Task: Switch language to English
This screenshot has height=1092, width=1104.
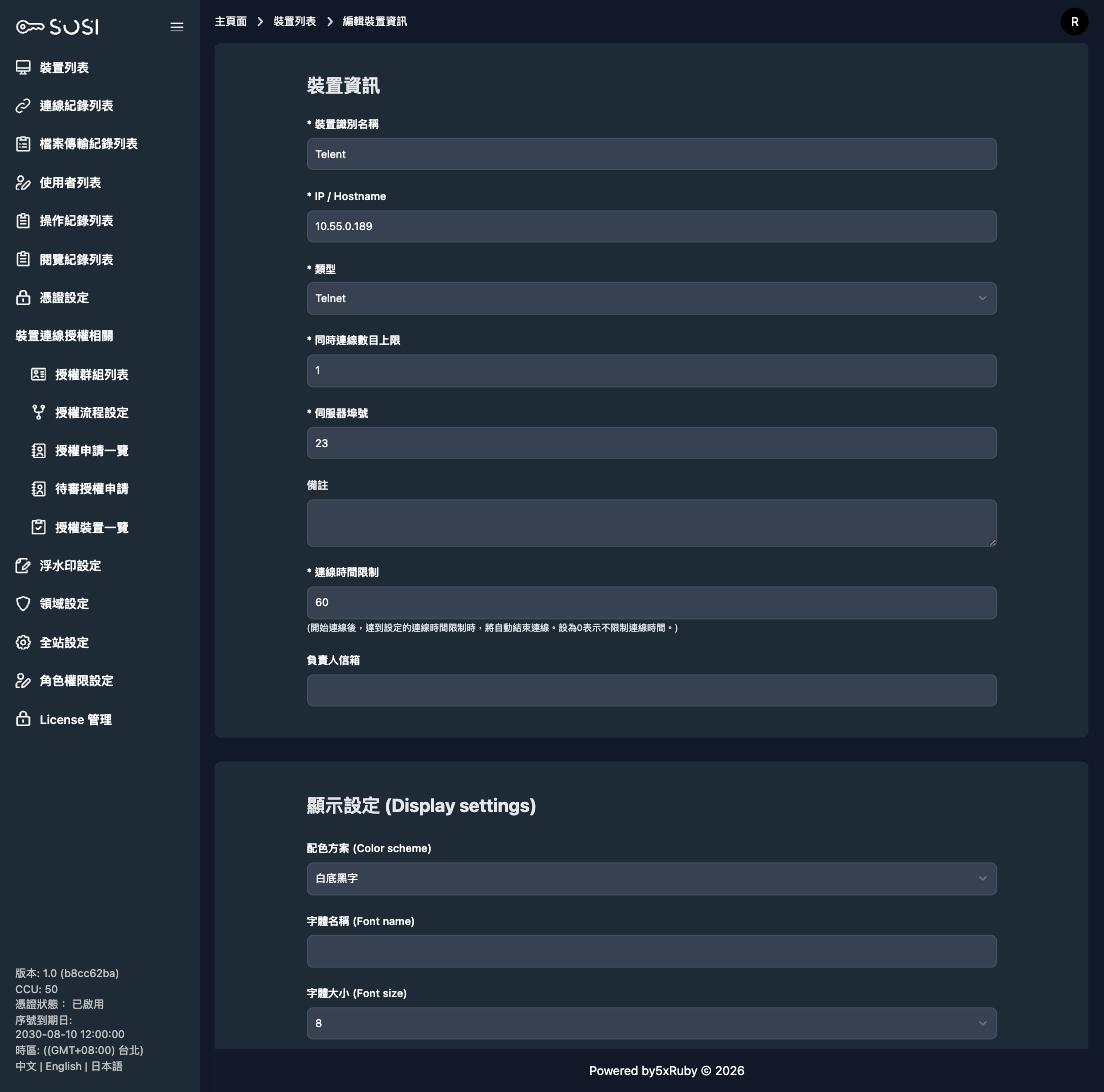Action: pos(63,1066)
